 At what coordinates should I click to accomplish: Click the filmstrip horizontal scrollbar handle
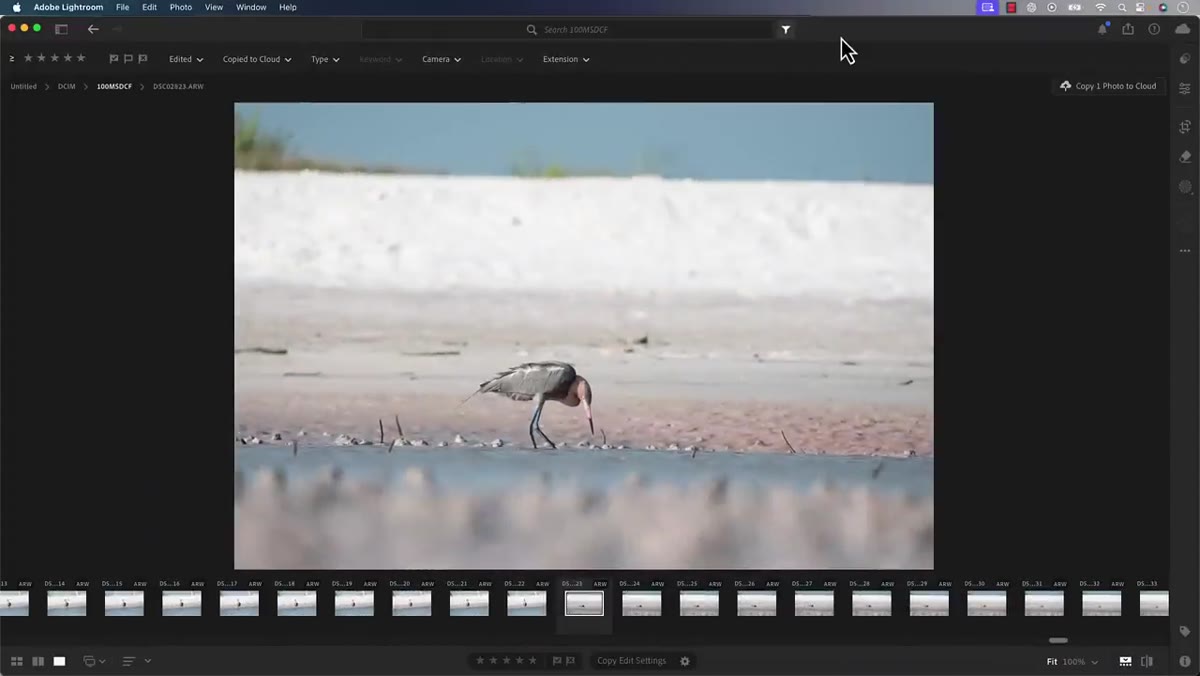tap(1058, 640)
